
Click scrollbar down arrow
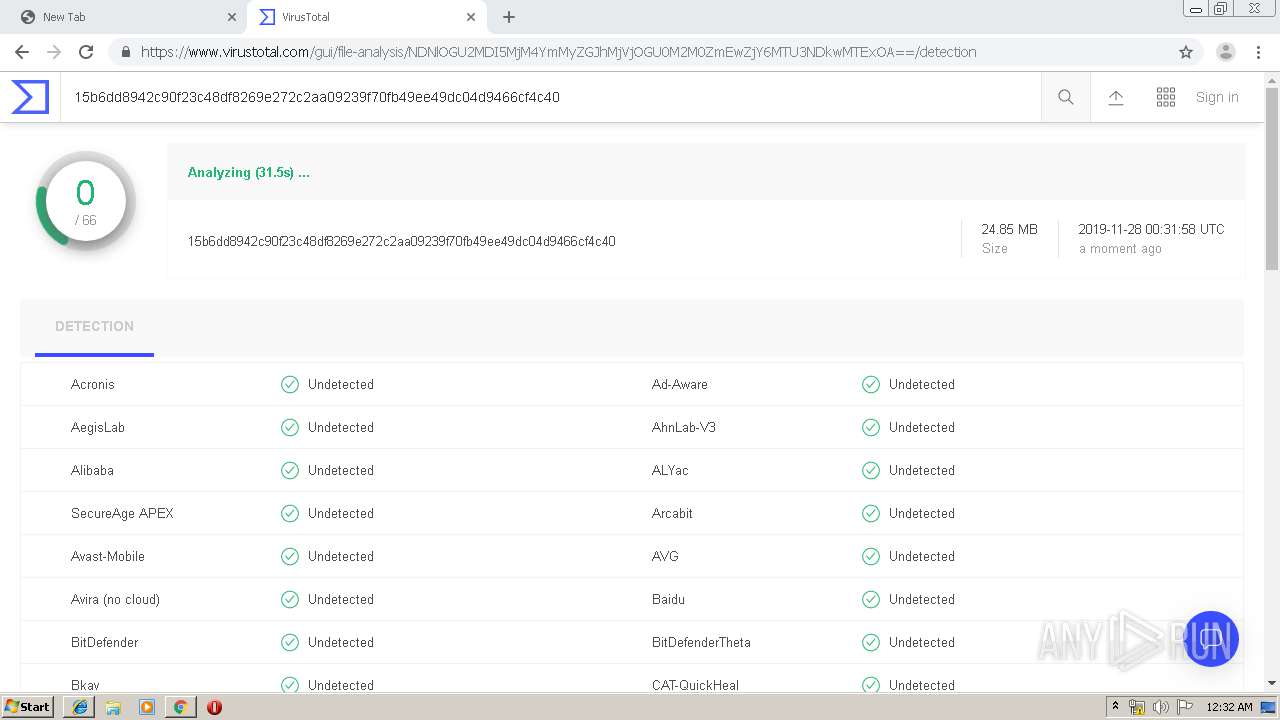point(1272,683)
